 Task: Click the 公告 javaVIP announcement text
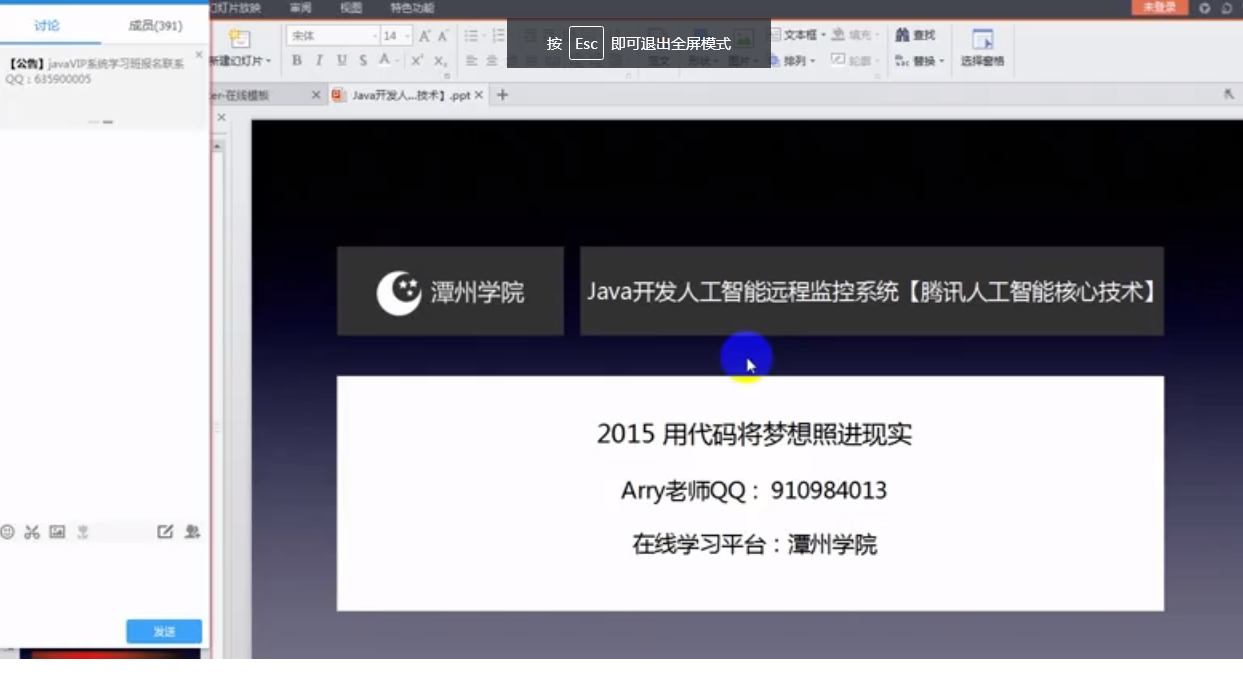pyautogui.click(x=95, y=71)
